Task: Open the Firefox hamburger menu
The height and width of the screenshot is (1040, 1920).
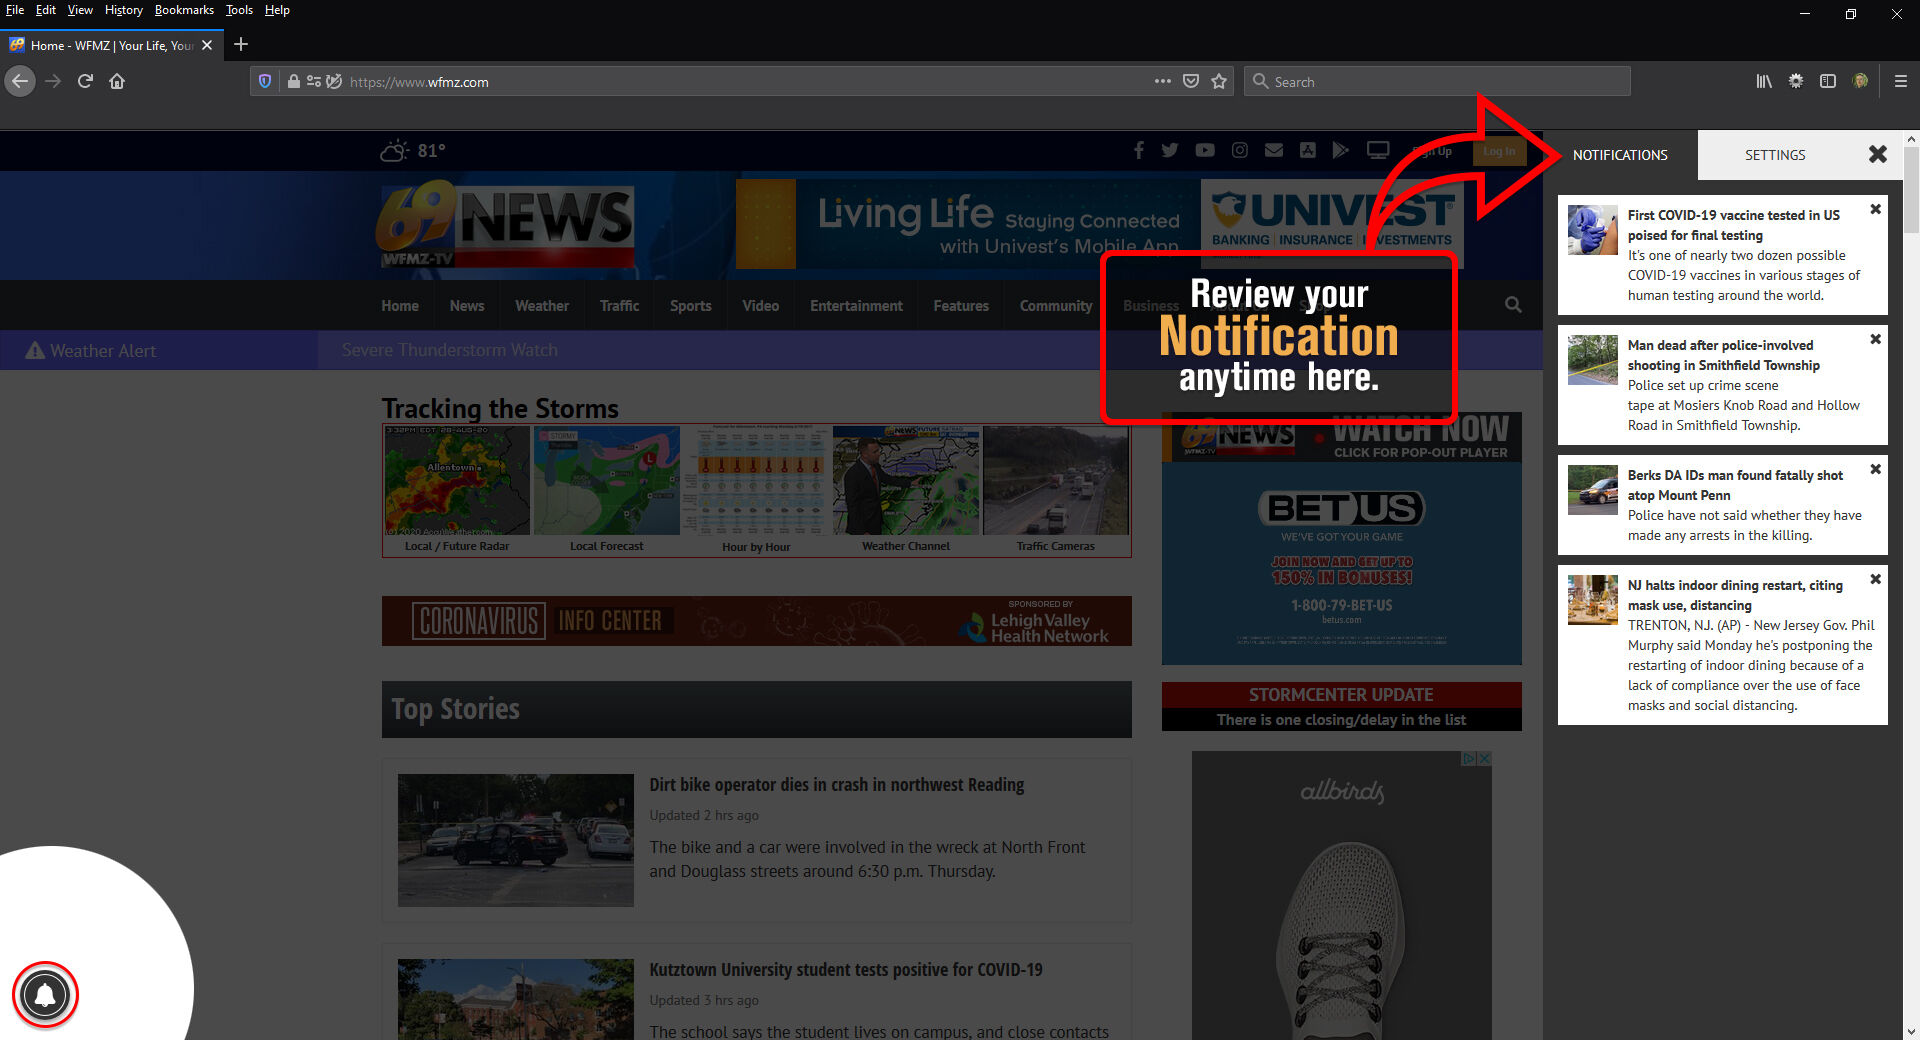Action: [1900, 81]
